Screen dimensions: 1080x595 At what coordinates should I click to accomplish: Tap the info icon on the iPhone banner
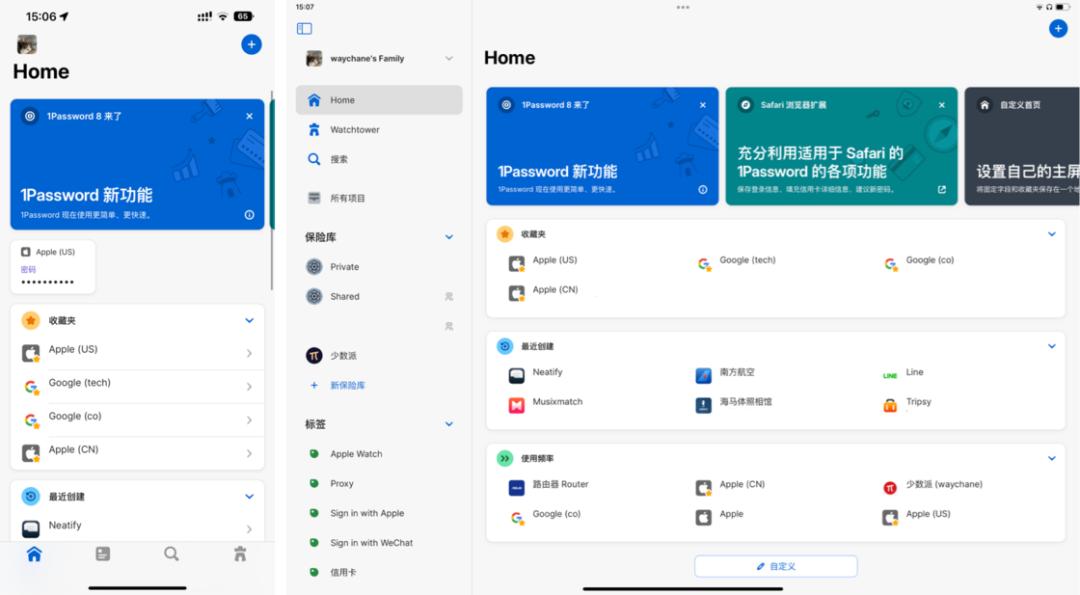pos(249,215)
